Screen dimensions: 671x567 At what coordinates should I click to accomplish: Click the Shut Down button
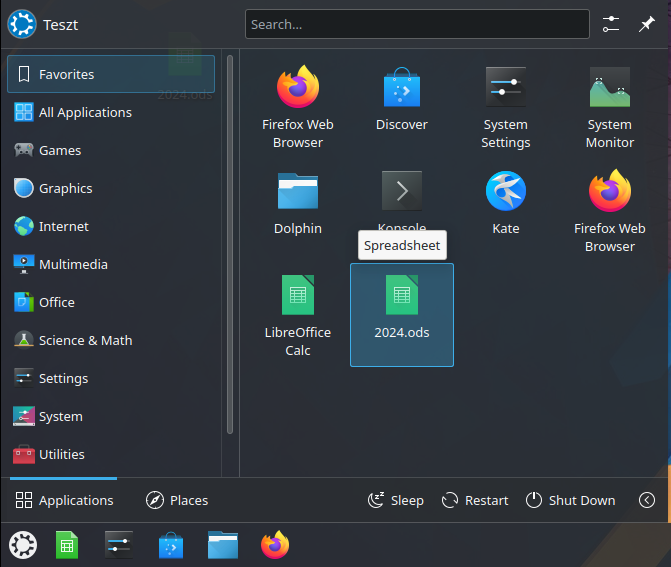point(571,500)
